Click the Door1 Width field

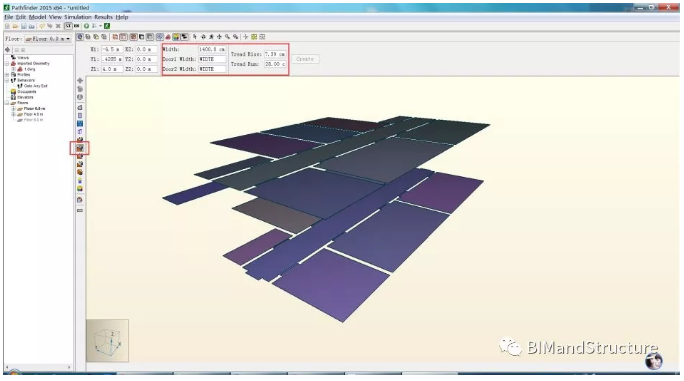[212, 59]
